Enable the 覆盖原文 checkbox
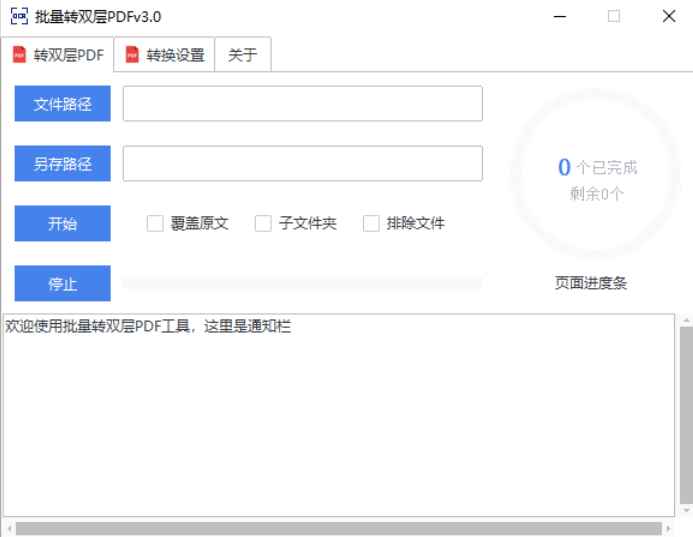Viewport: 693px width, 537px height. (x=155, y=223)
